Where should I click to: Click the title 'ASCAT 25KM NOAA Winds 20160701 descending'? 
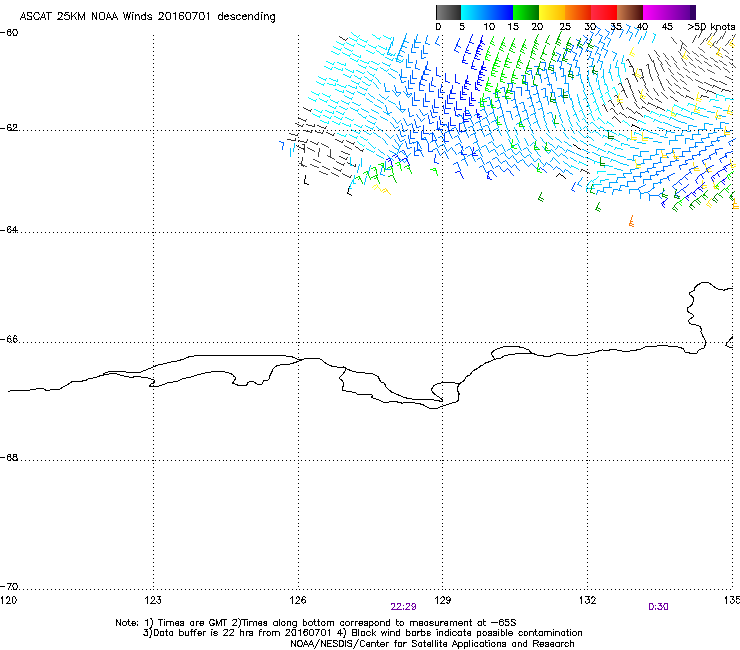click(x=147, y=17)
